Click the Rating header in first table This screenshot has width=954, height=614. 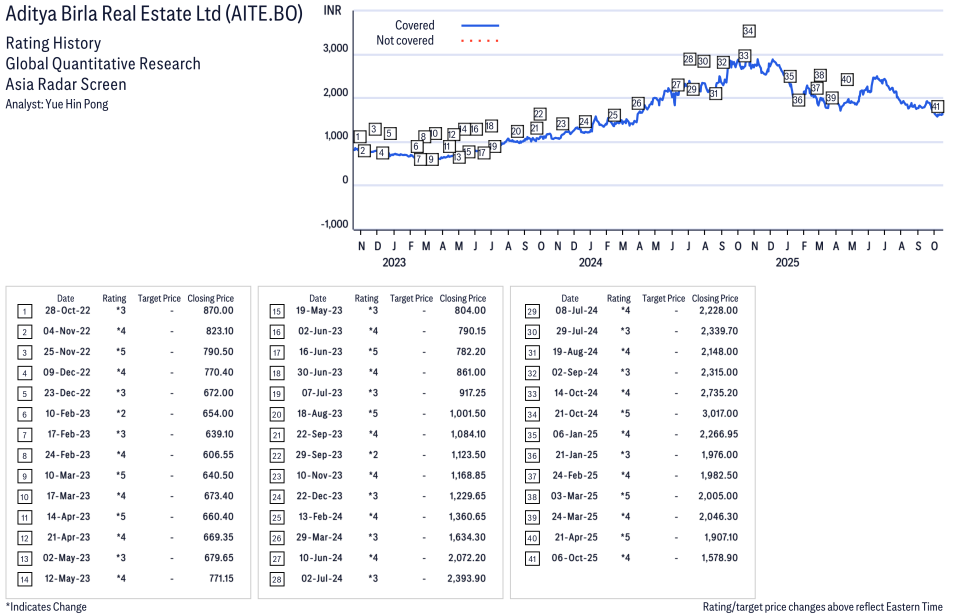pos(114,298)
